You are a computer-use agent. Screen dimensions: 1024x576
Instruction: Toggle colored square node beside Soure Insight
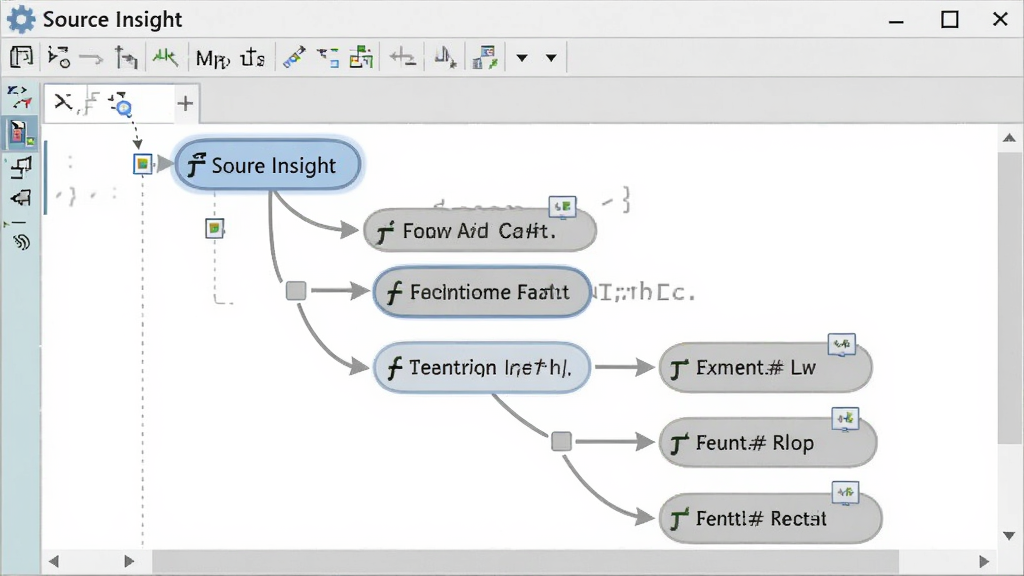tap(142, 164)
